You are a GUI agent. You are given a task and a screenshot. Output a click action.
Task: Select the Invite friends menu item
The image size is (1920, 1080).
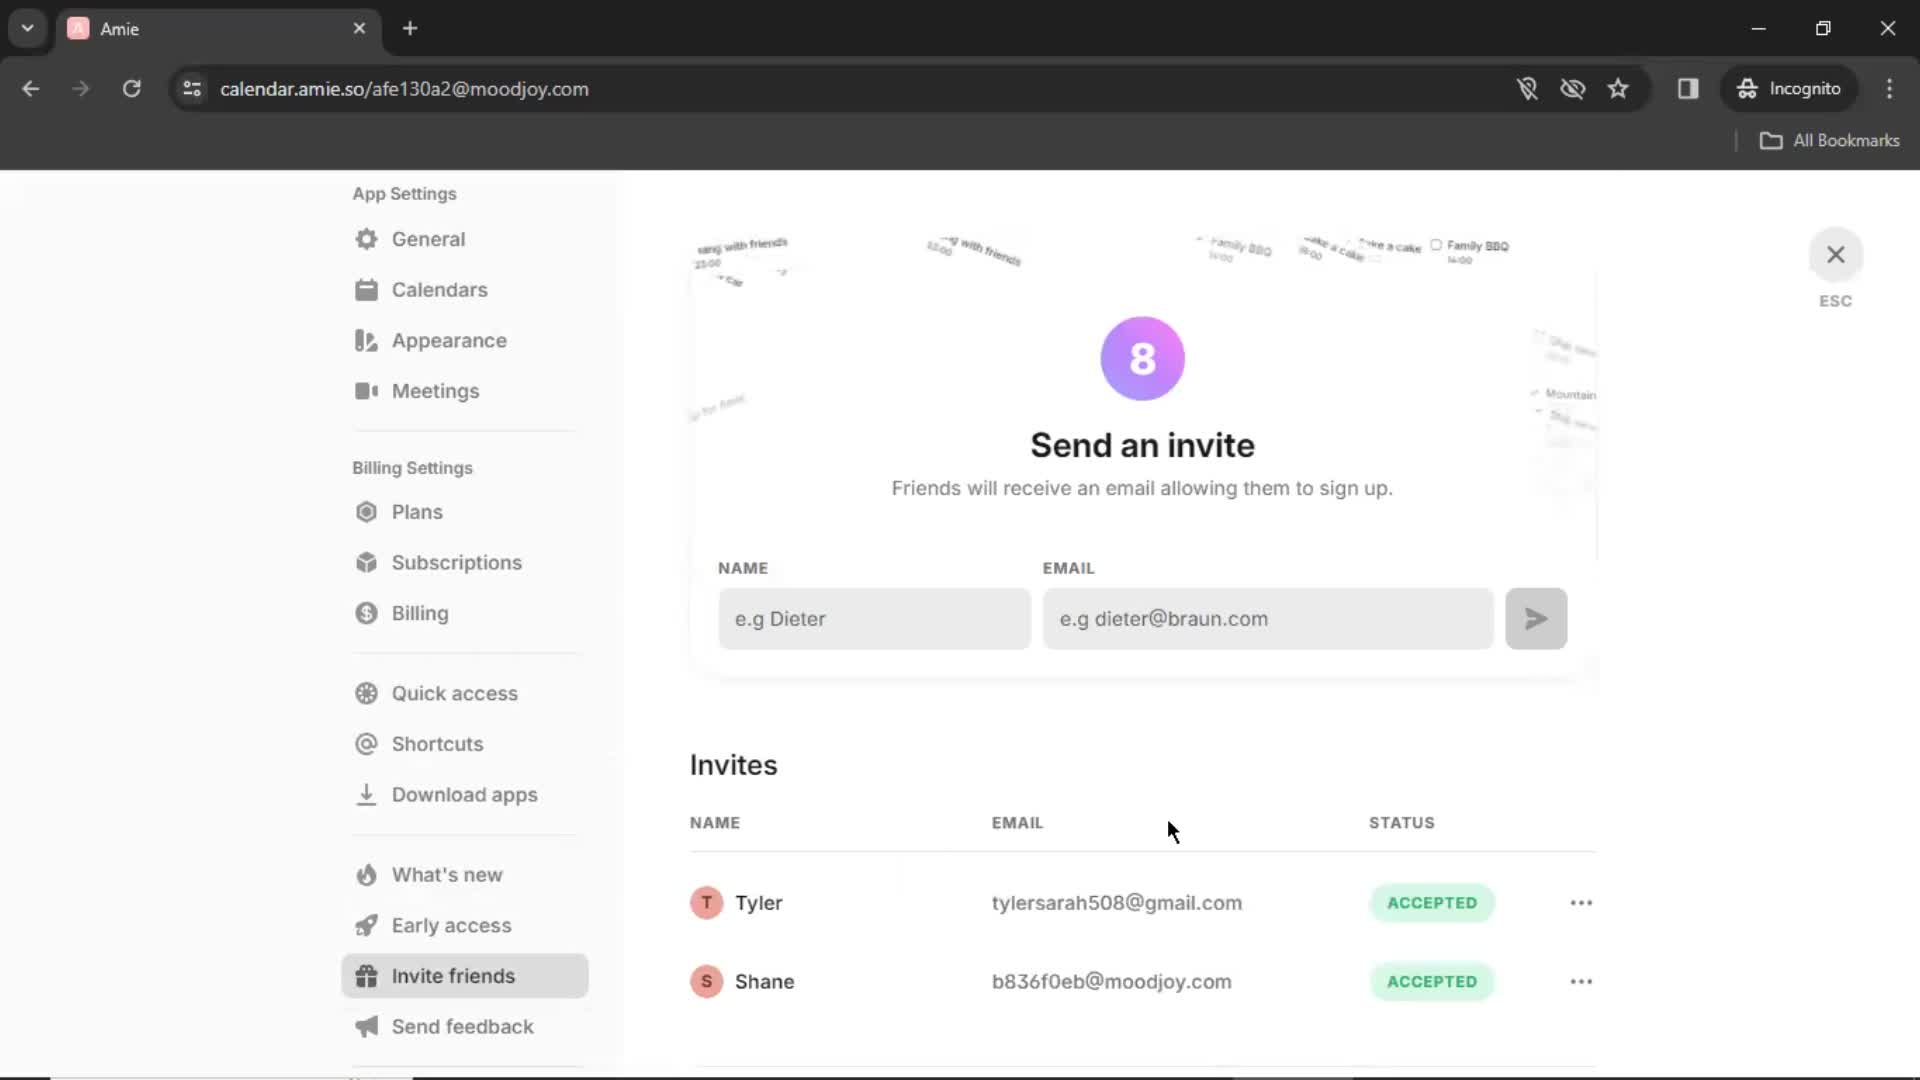(454, 976)
